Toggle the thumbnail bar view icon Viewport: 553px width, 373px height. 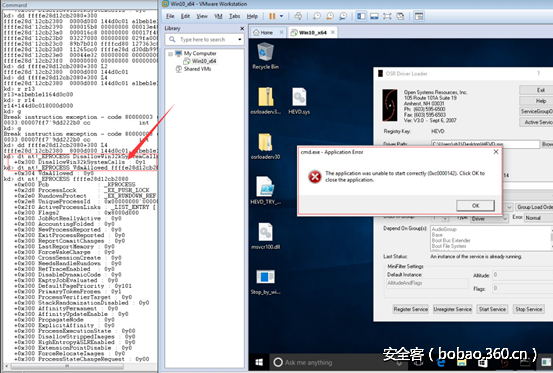click(x=374, y=16)
